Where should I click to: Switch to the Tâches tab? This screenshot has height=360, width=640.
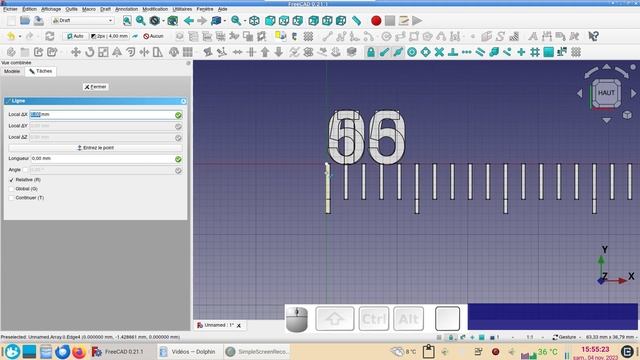40,71
